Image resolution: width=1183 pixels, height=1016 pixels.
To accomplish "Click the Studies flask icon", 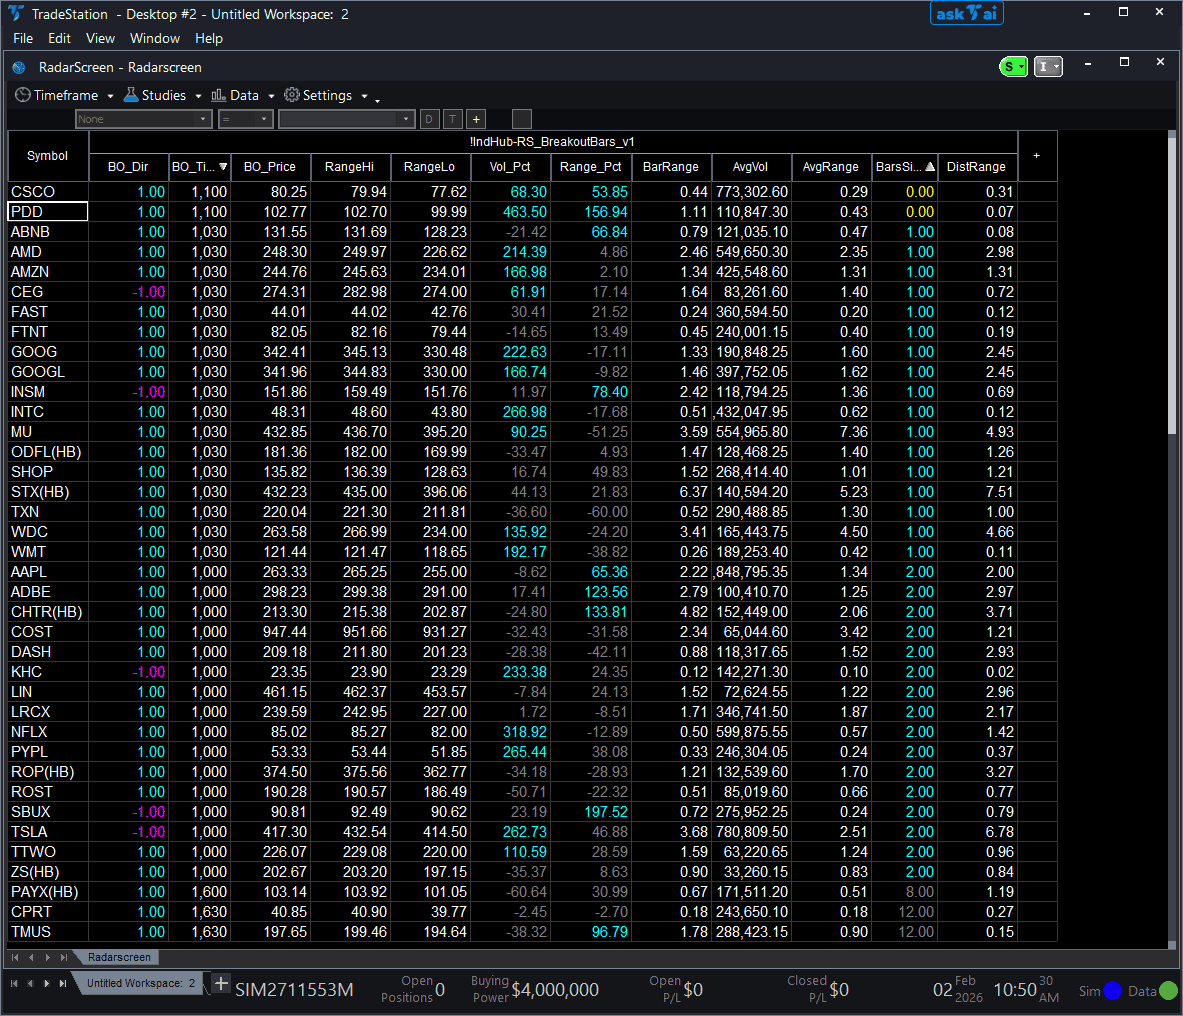I will [130, 95].
